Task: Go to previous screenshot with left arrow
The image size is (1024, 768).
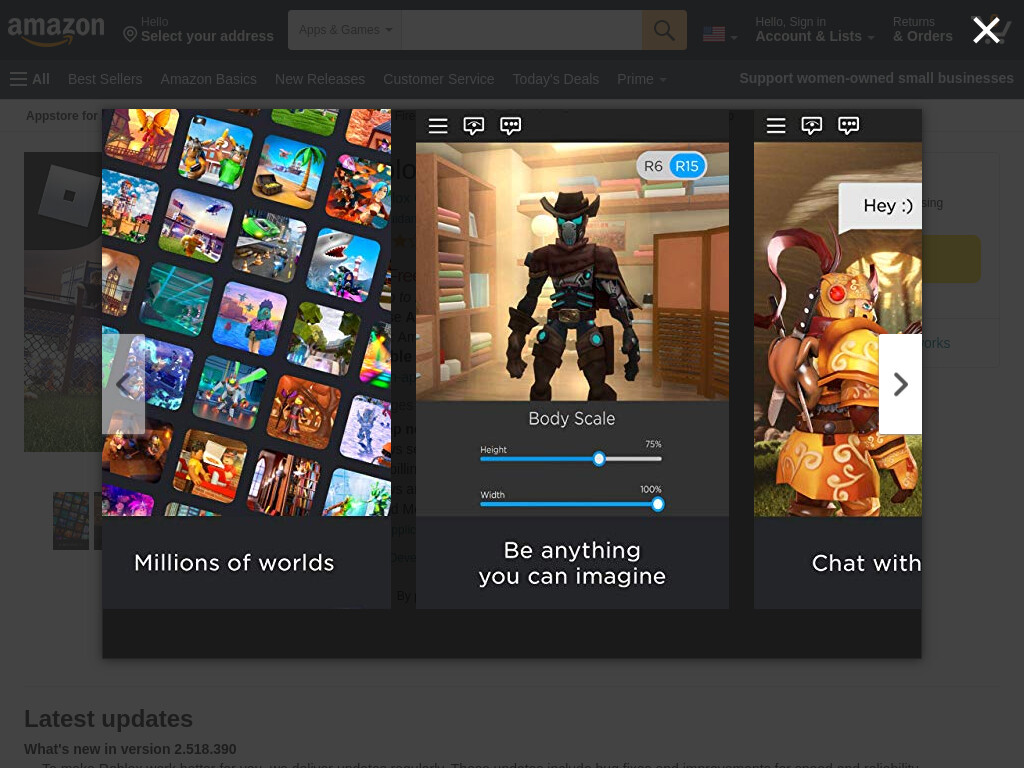Action: 123,384
